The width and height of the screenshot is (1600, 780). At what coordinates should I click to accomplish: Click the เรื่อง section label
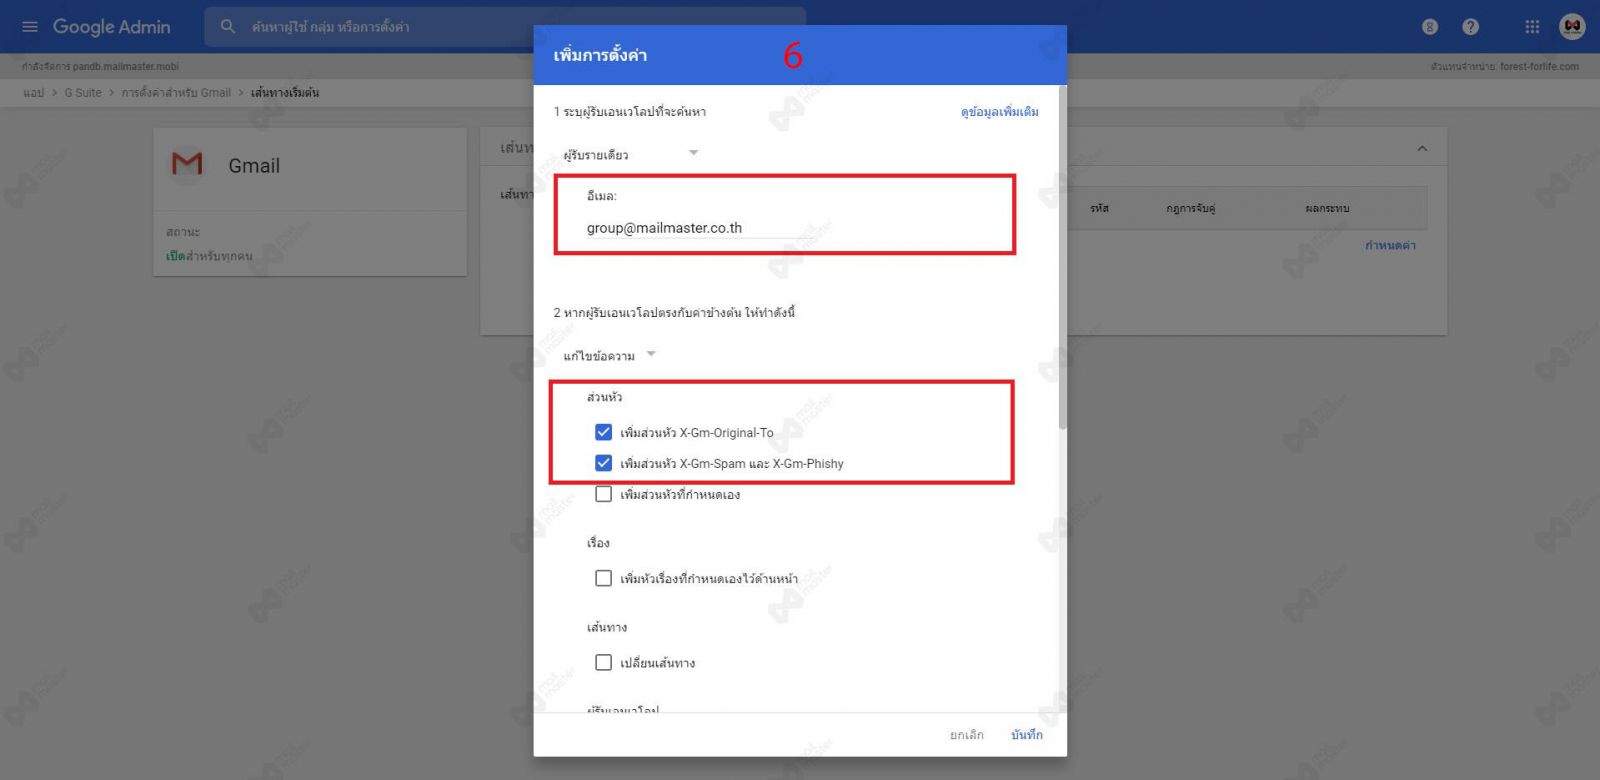(x=598, y=543)
